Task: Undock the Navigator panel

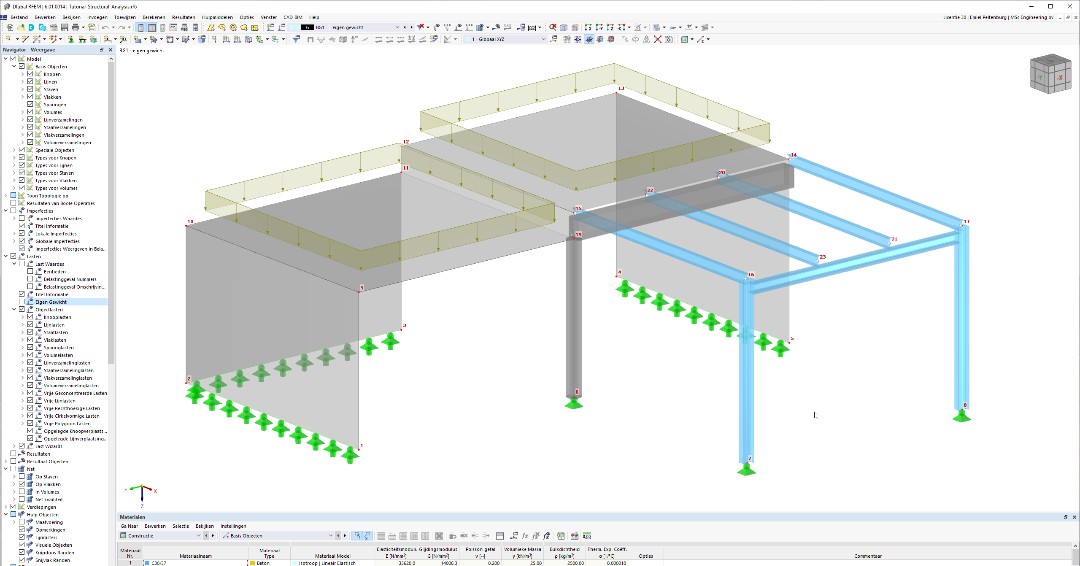Action: 102,50
